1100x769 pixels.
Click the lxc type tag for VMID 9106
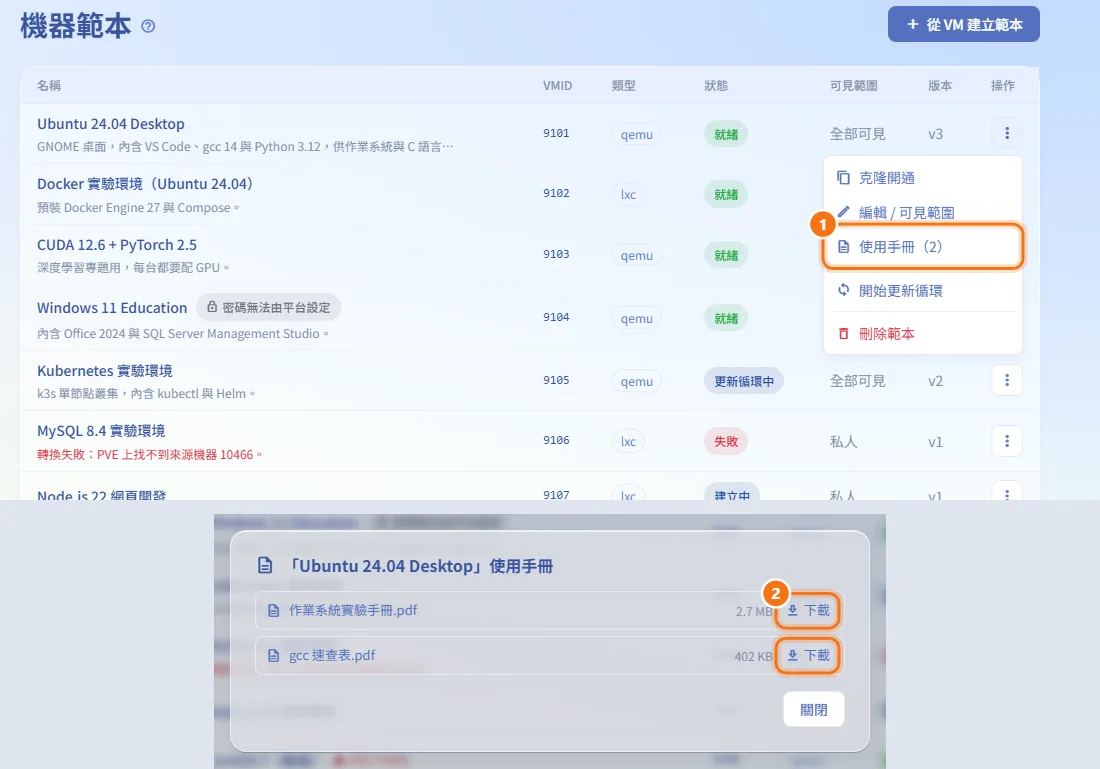(x=628, y=441)
